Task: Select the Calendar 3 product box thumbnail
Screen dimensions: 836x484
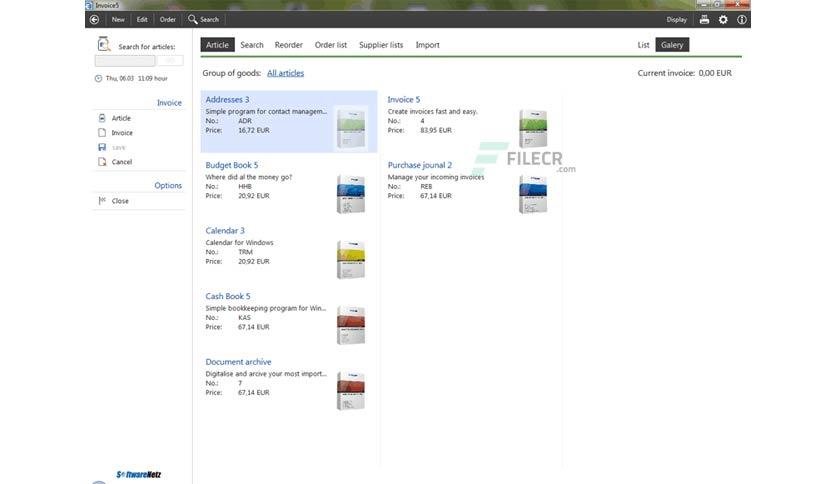Action: click(x=351, y=260)
